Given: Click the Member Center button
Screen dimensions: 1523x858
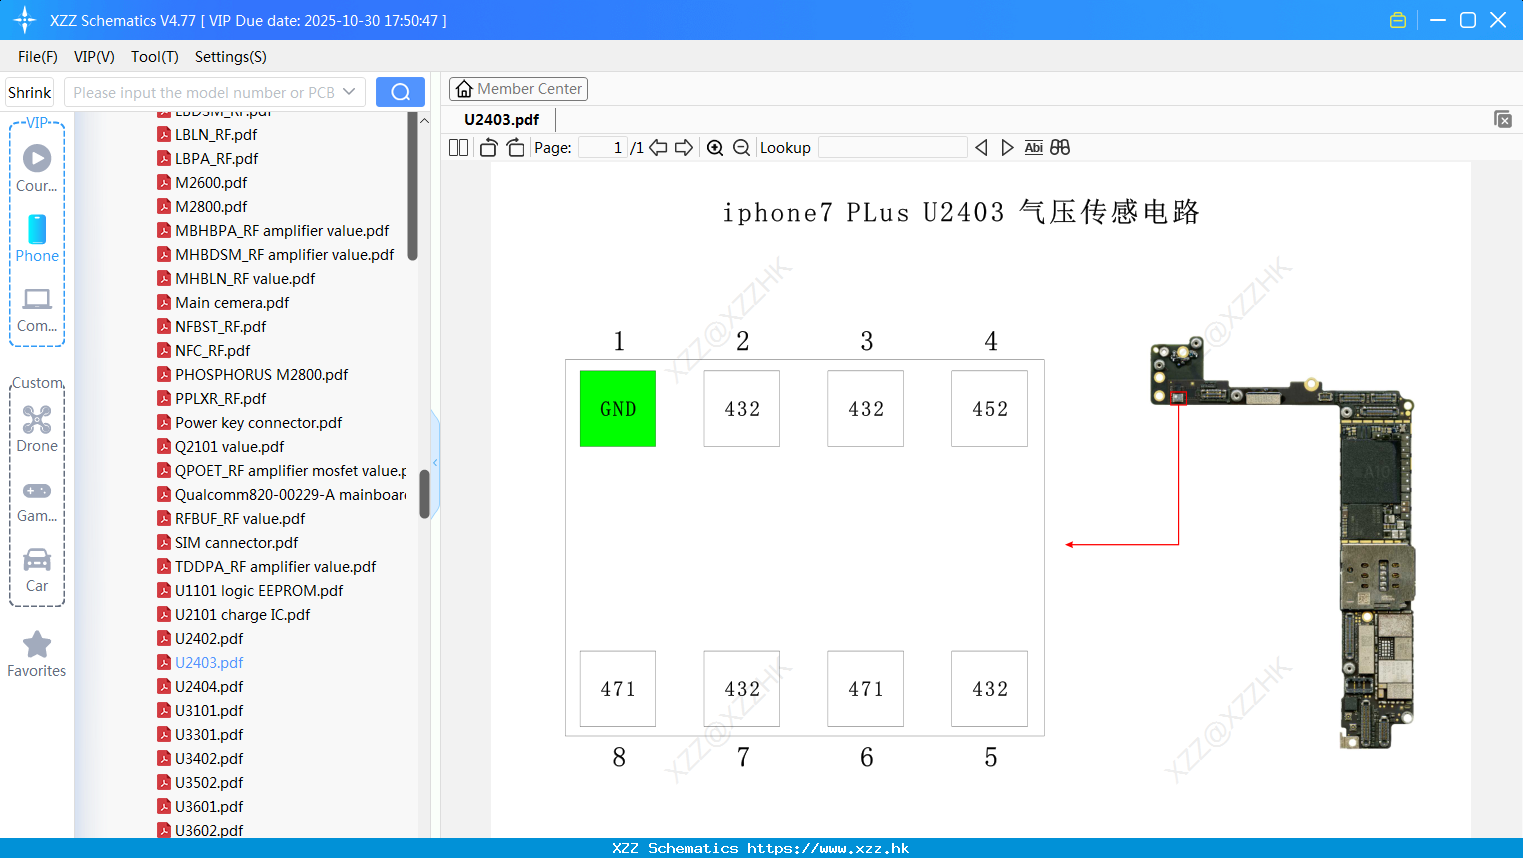Looking at the screenshot, I should coord(518,89).
